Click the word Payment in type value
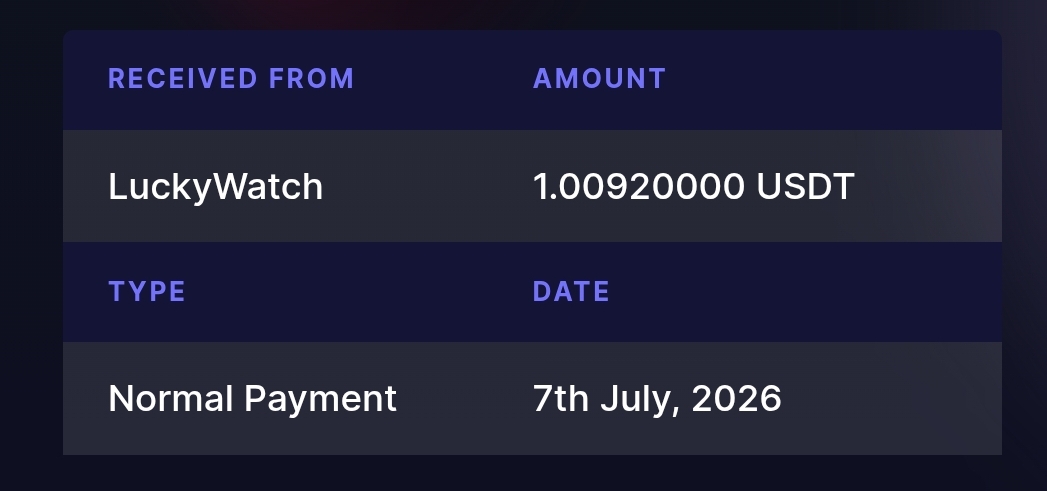 click(x=321, y=401)
